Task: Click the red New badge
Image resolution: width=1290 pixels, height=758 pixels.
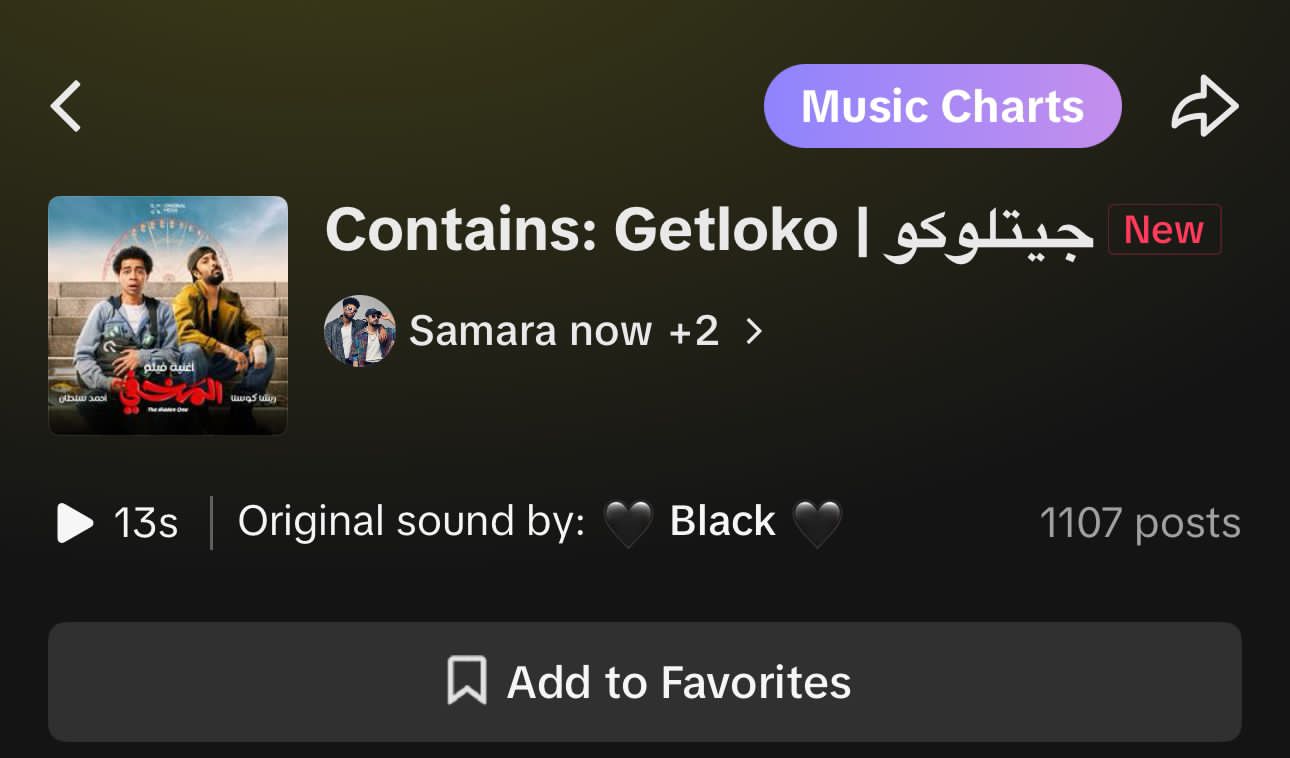Action: [x=1164, y=230]
